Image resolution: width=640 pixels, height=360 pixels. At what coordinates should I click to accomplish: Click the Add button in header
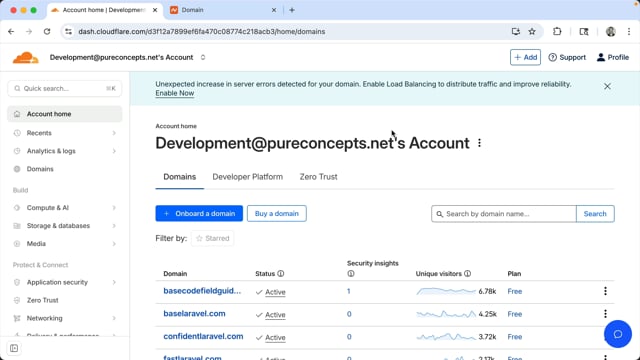(x=525, y=58)
